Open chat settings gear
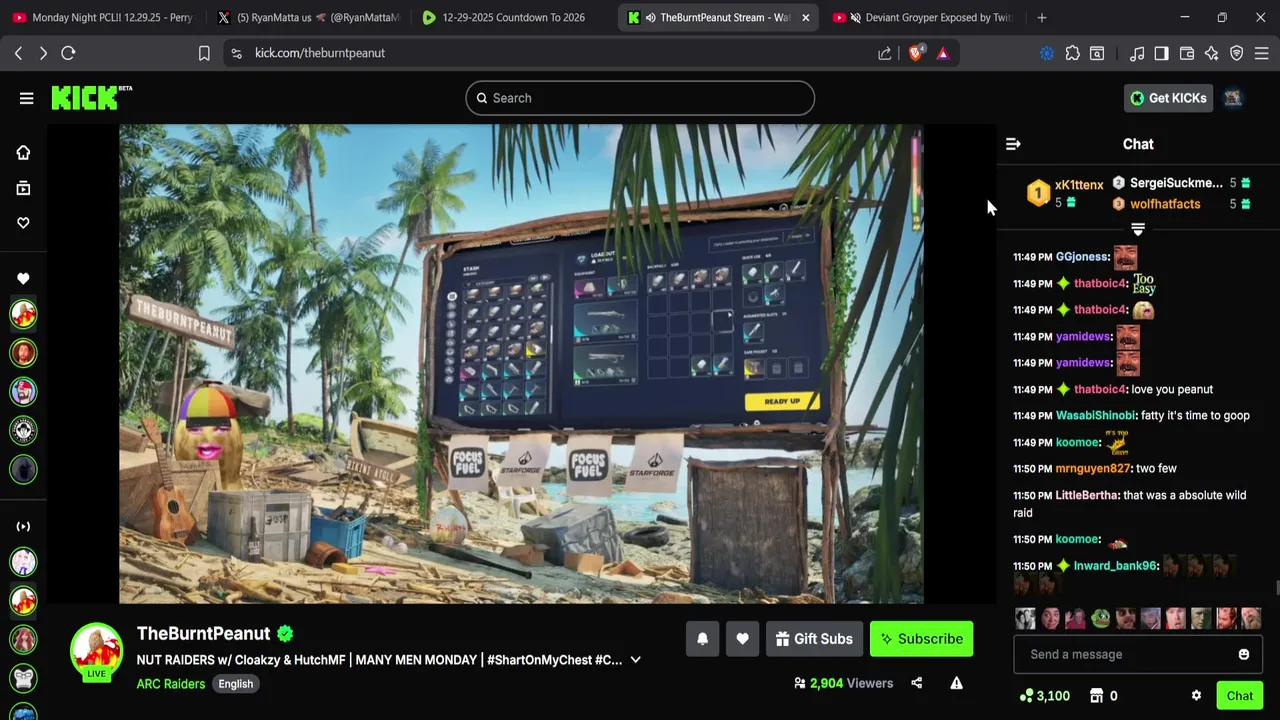The width and height of the screenshot is (1280, 720). point(1196,696)
